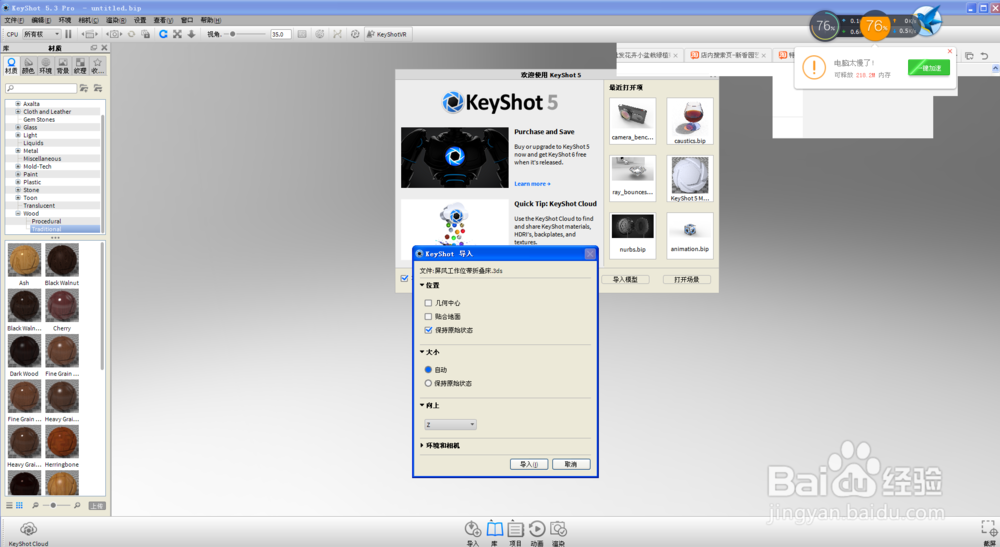The image size is (1000, 547).
Task: Expand the Axalta material category
Action: pos(18,103)
